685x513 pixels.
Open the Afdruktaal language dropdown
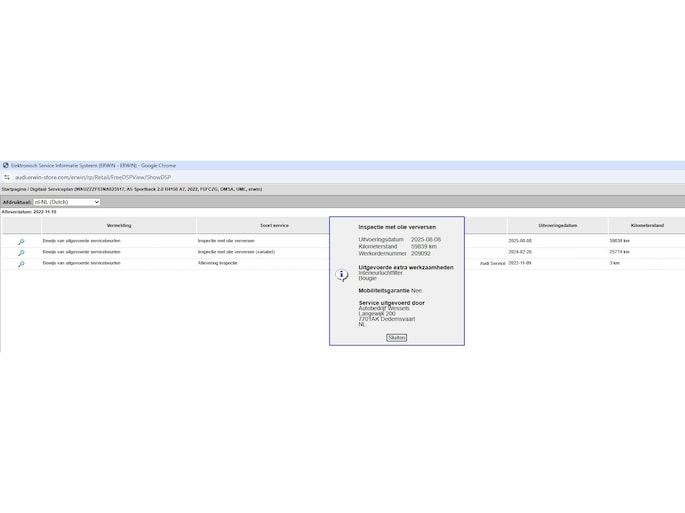click(x=66, y=202)
